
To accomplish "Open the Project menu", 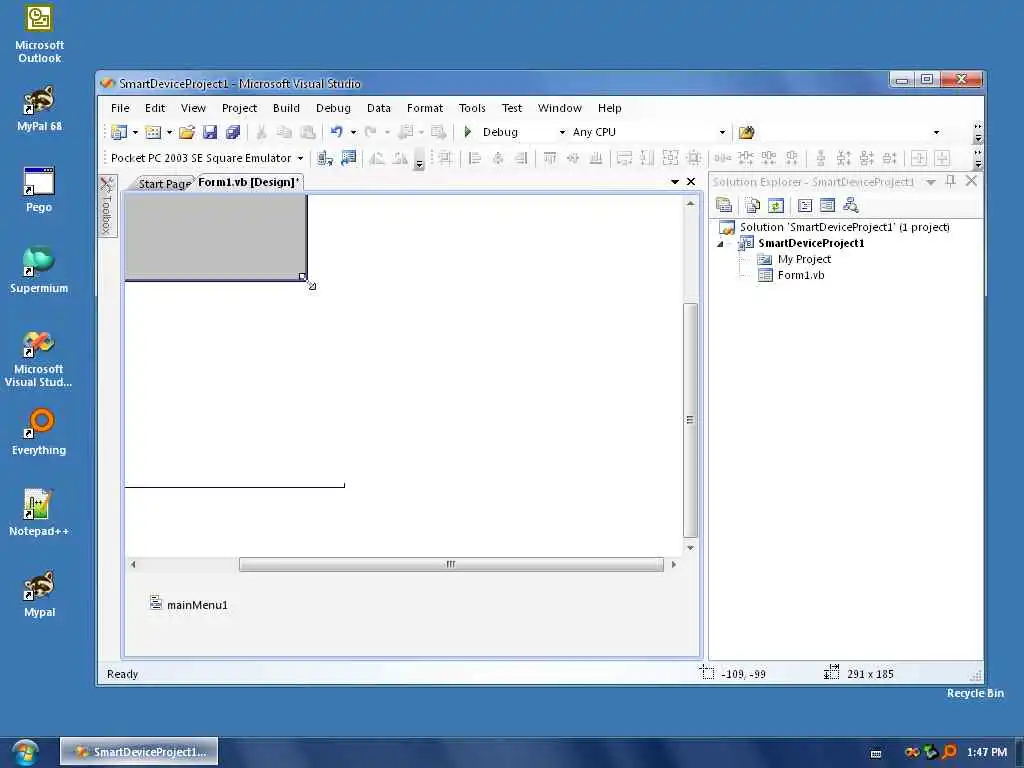I will 239,108.
